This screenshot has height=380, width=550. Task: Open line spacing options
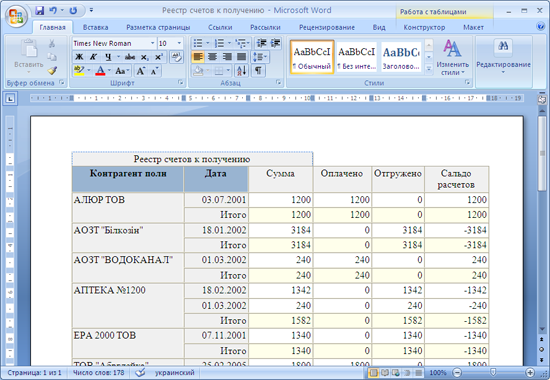(260, 57)
